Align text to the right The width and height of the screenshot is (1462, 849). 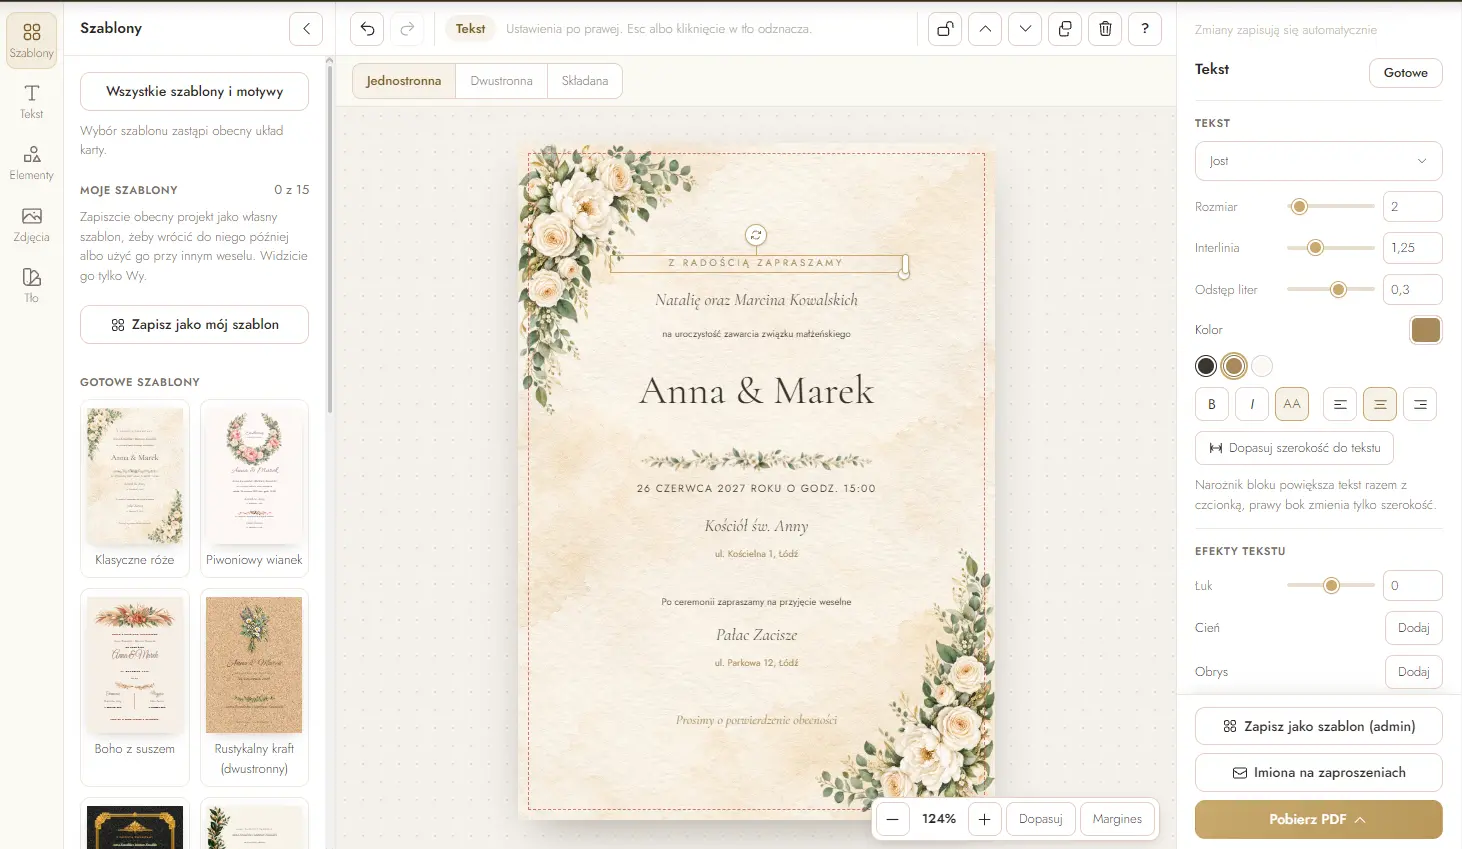coord(1420,404)
